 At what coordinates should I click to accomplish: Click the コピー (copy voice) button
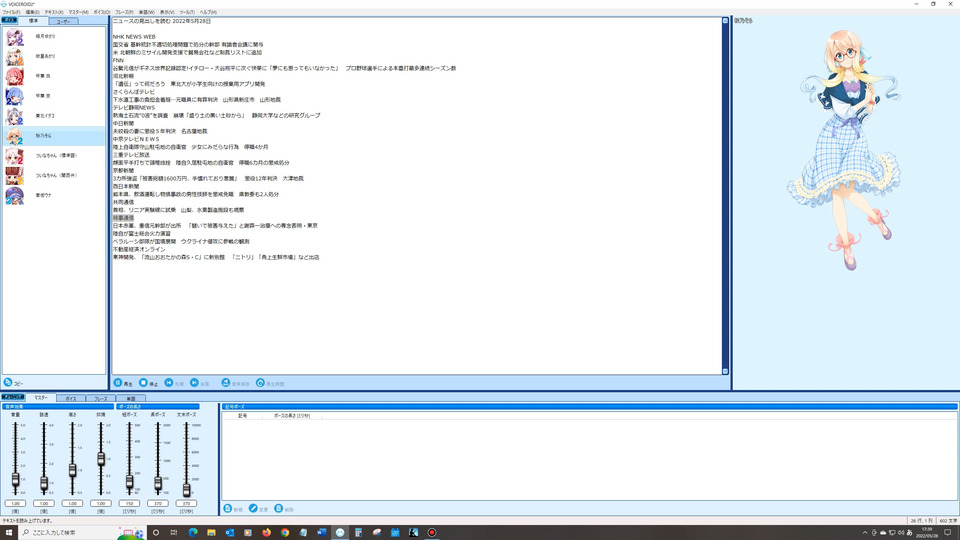[13, 383]
